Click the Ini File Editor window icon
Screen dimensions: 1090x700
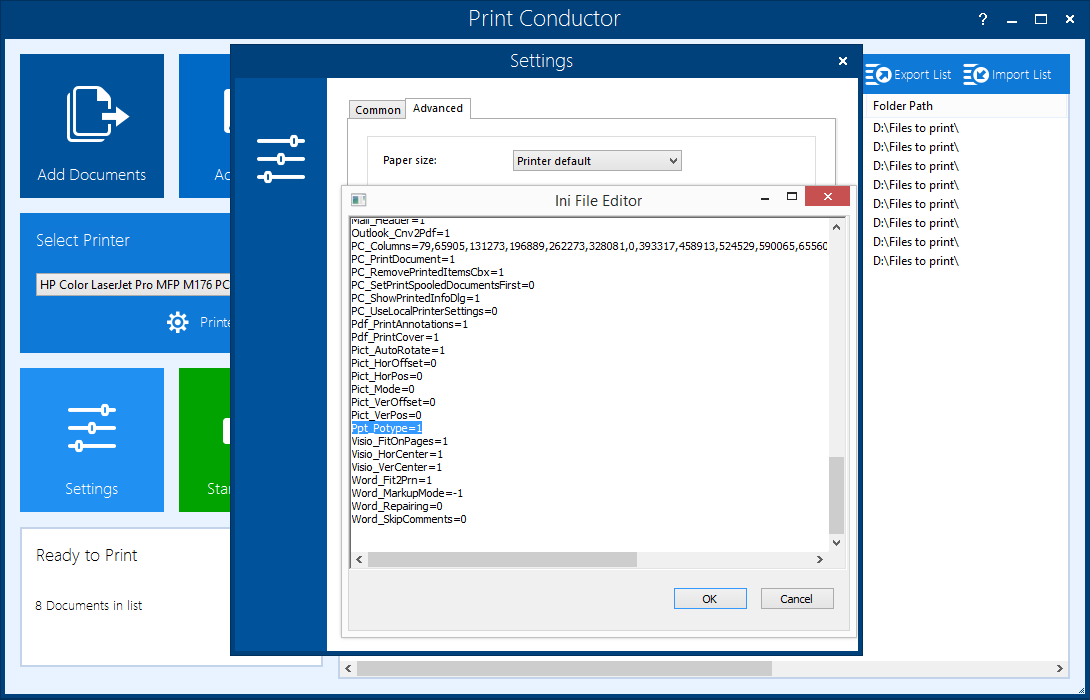[359, 200]
